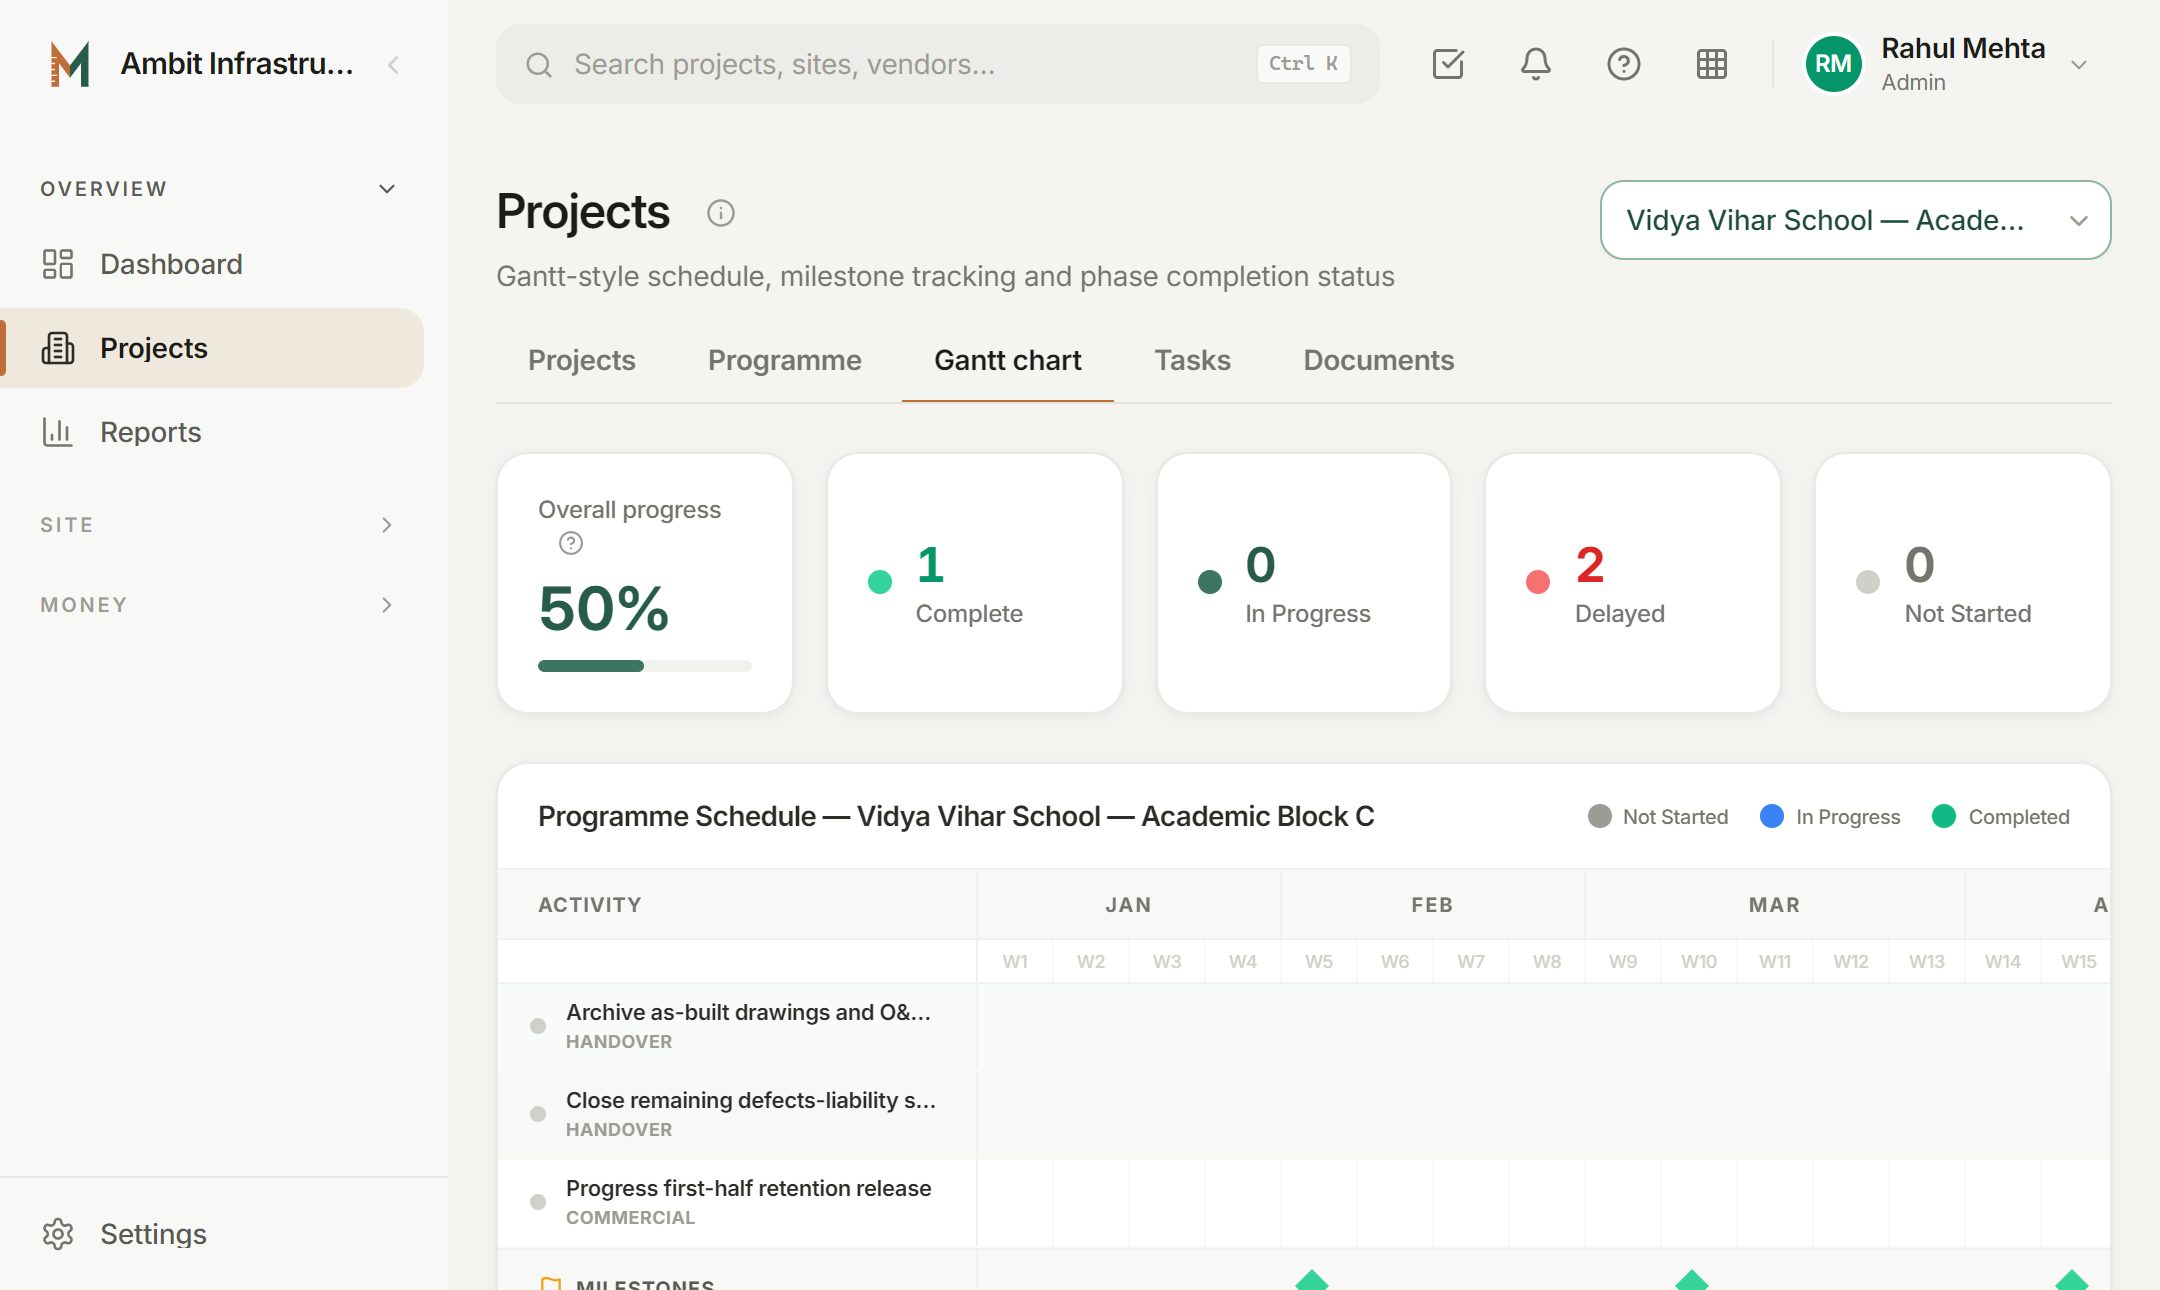Click the In Progress blue legend swatch

(1772, 817)
